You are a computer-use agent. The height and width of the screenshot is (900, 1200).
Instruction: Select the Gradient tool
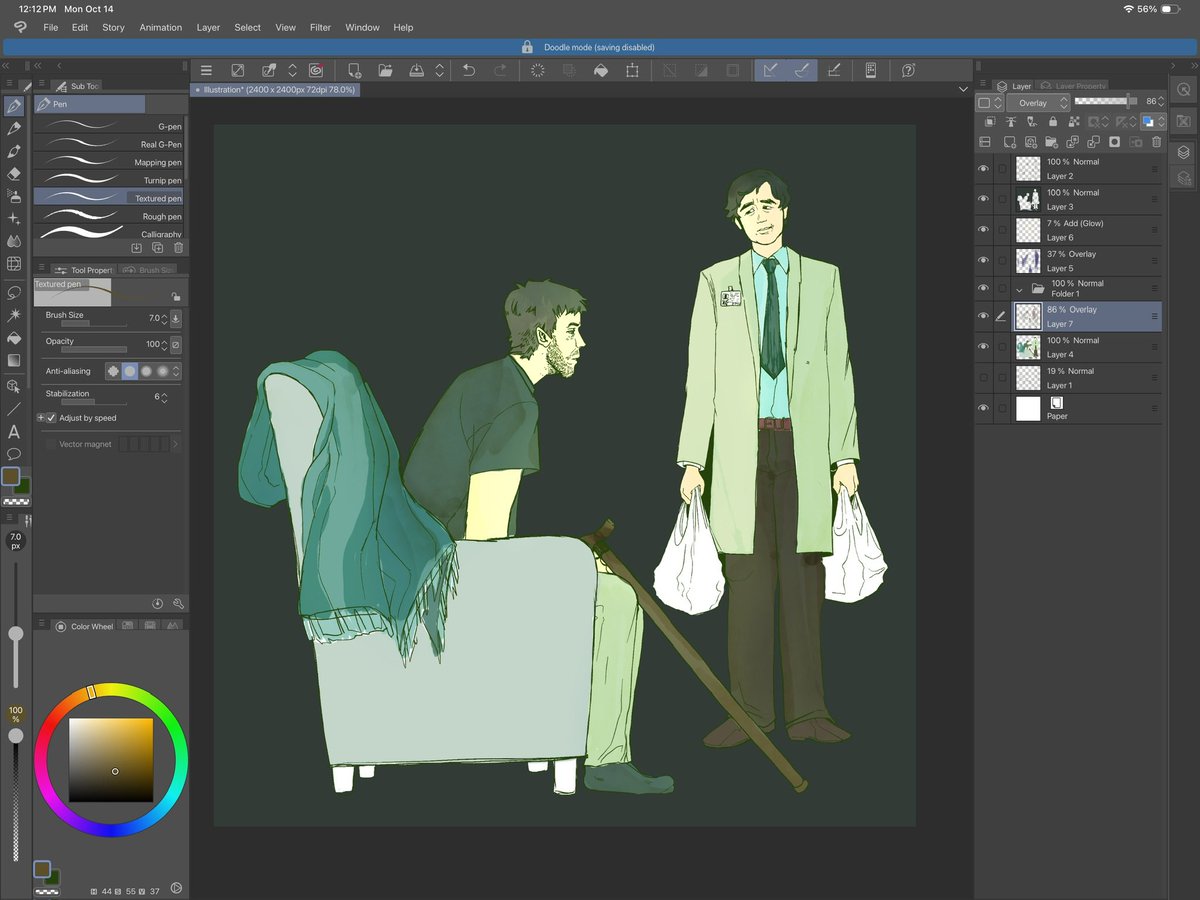click(14, 360)
